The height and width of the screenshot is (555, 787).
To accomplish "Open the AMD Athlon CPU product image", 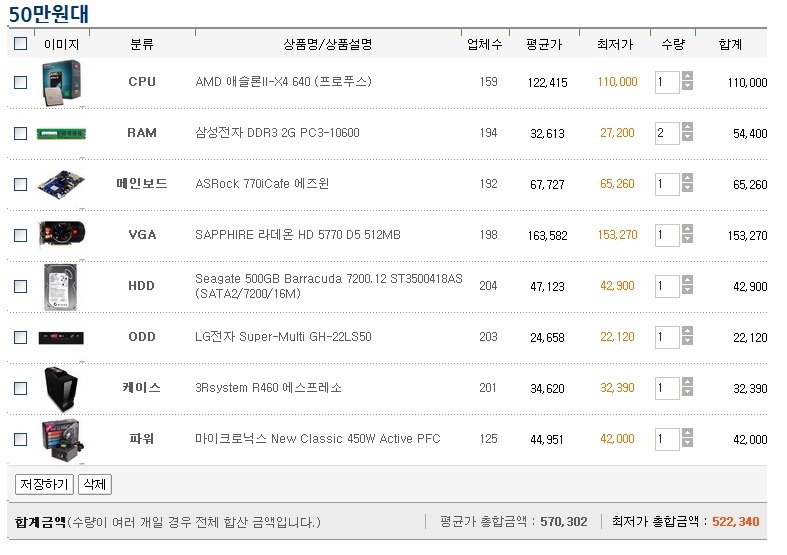I will [x=61, y=83].
